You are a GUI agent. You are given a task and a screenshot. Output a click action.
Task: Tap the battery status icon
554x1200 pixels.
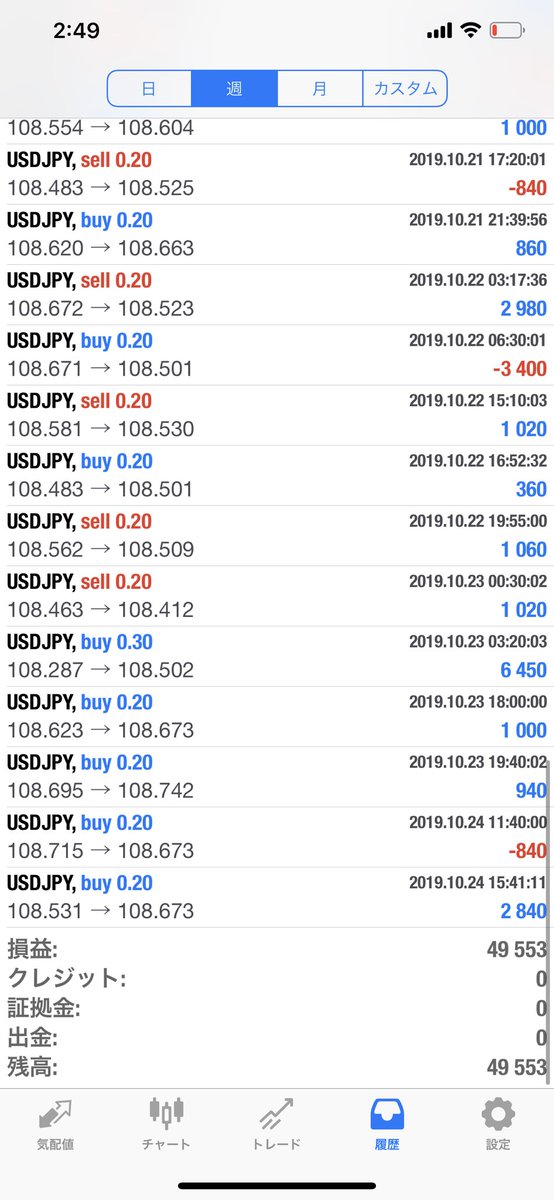(507, 32)
